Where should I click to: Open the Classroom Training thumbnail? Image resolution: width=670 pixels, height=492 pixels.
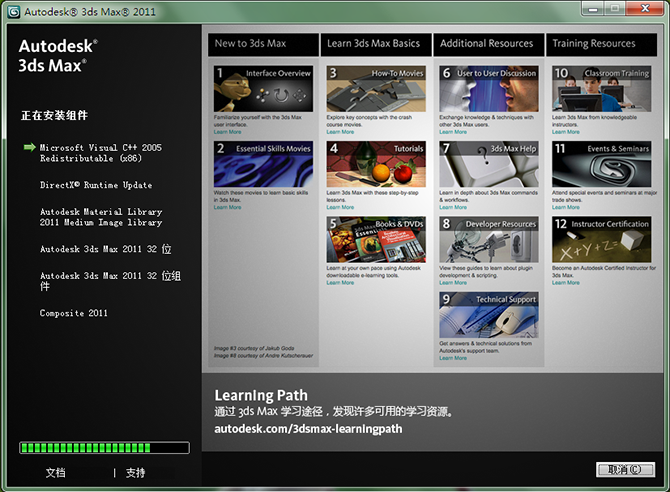tap(602, 88)
